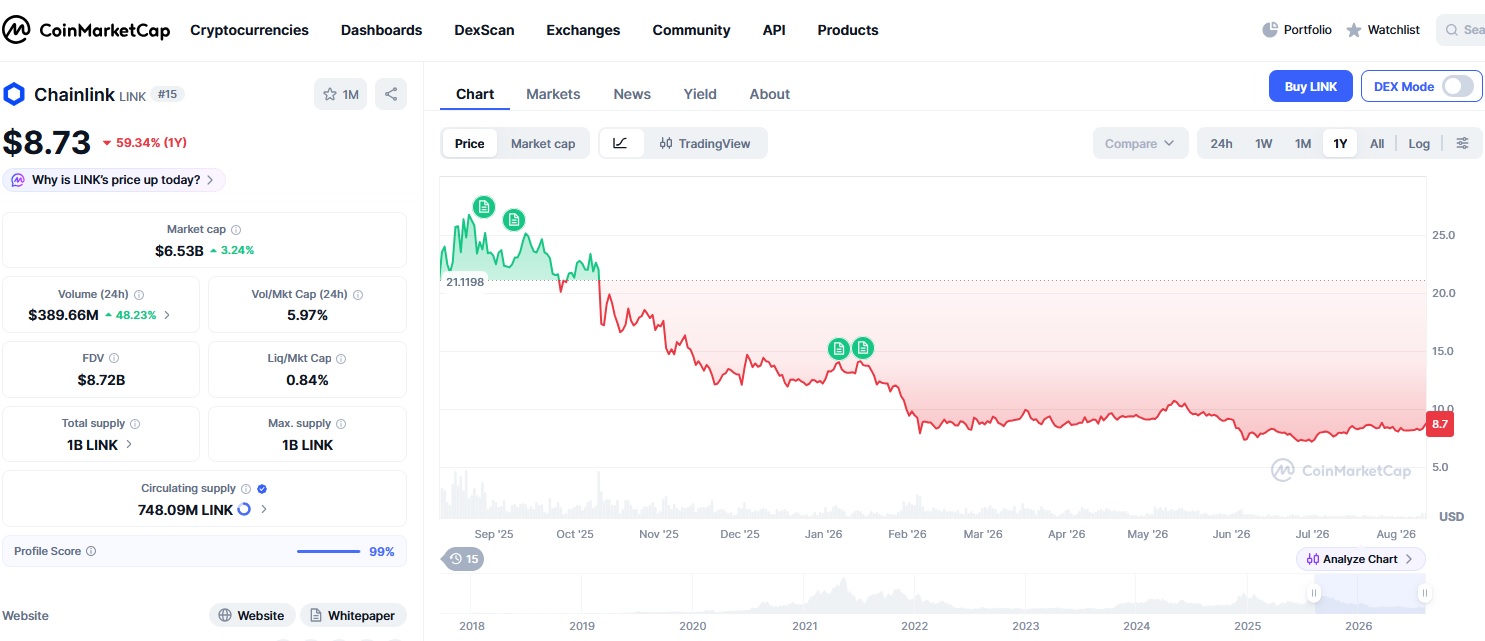The image size is (1485, 641).
Task: Open Chainlink Website link
Action: pos(252,615)
